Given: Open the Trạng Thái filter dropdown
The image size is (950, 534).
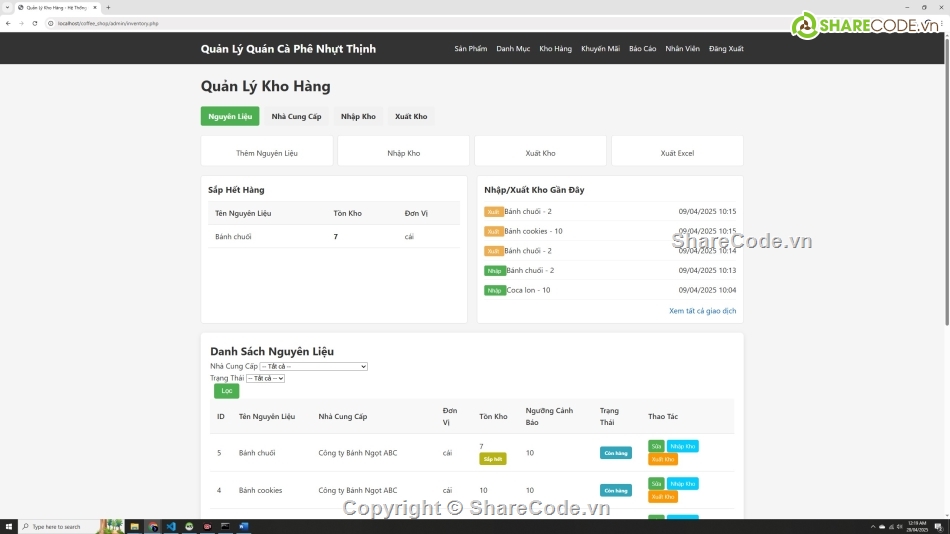Looking at the screenshot, I should (x=265, y=378).
